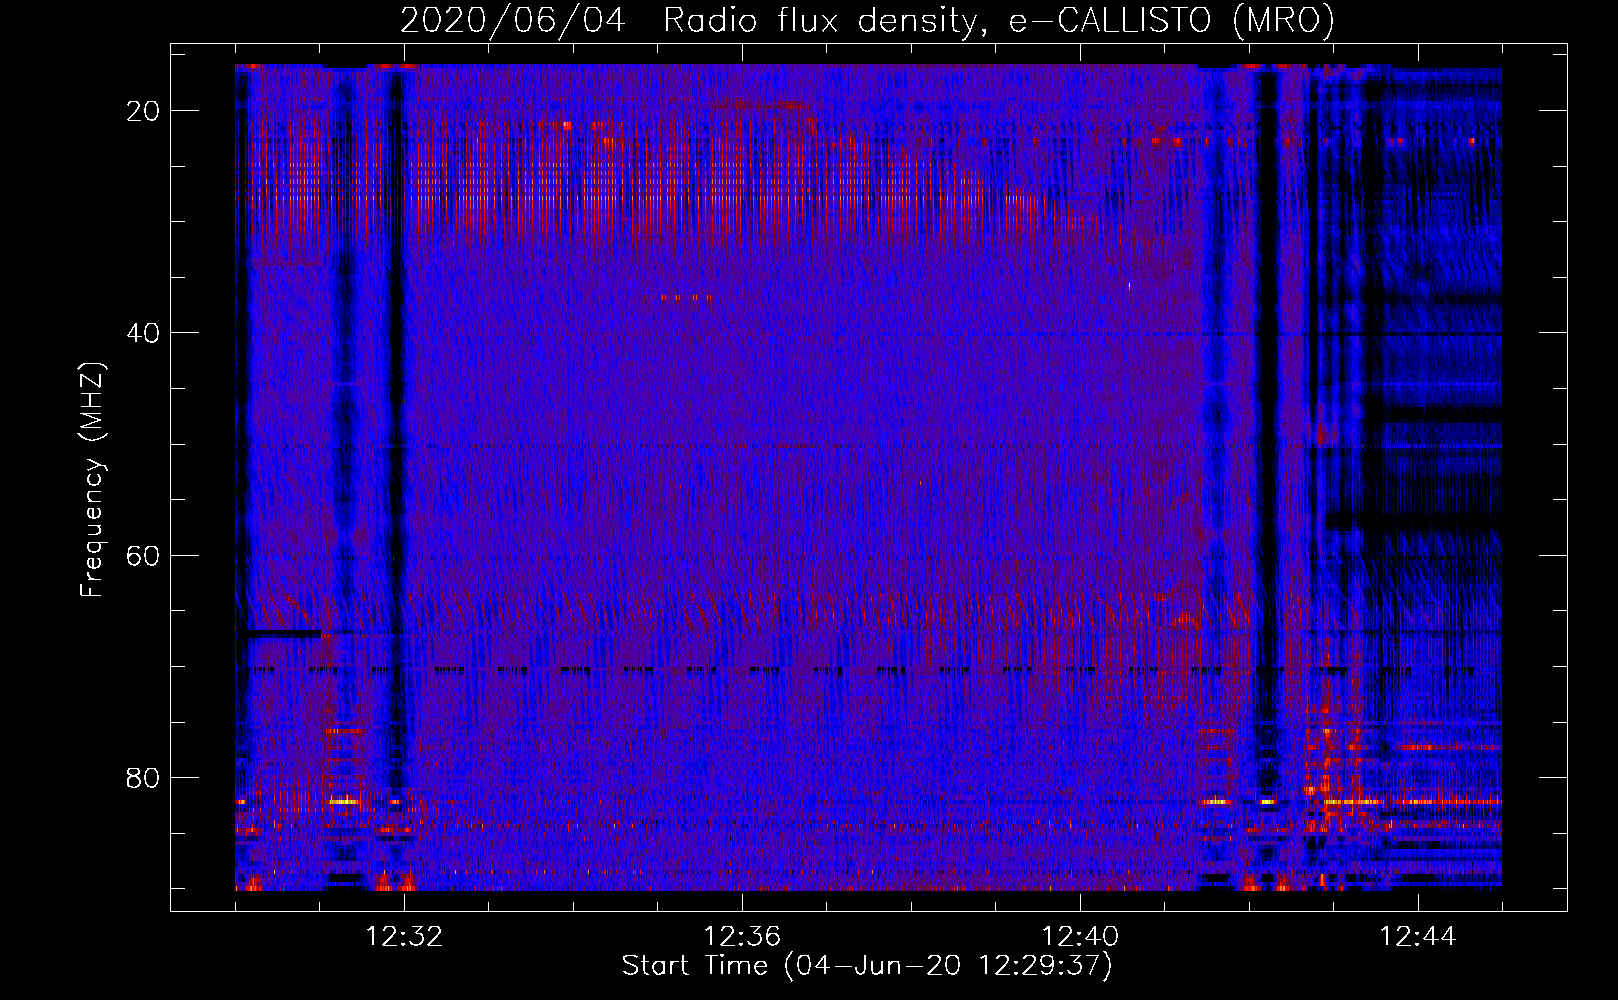Click the plot title 'Radio flux density, e-CALLISTO (MRO)'
Viewport: 1618px width, 1000px height.
(x=998, y=20)
